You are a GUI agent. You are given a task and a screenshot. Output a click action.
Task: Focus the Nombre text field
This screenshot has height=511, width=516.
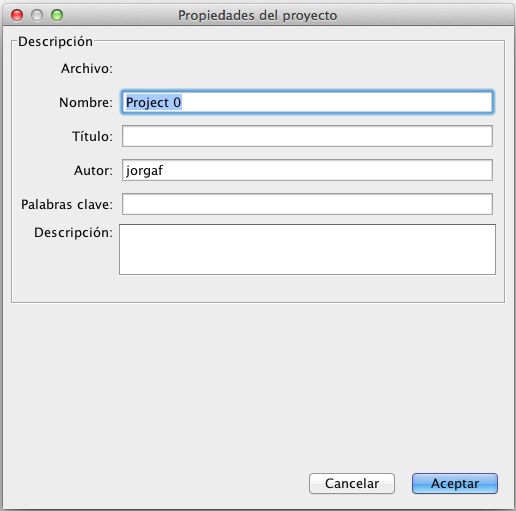[307, 102]
